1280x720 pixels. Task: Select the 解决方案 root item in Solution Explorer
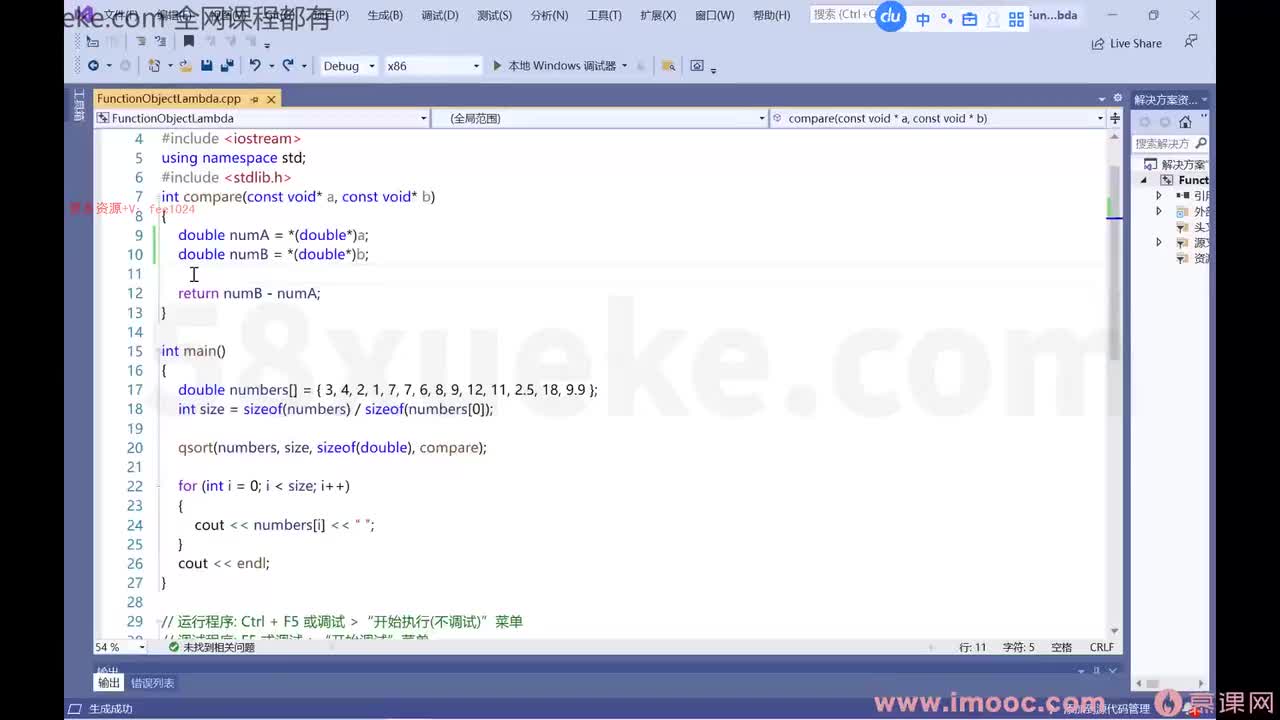coord(1177,165)
